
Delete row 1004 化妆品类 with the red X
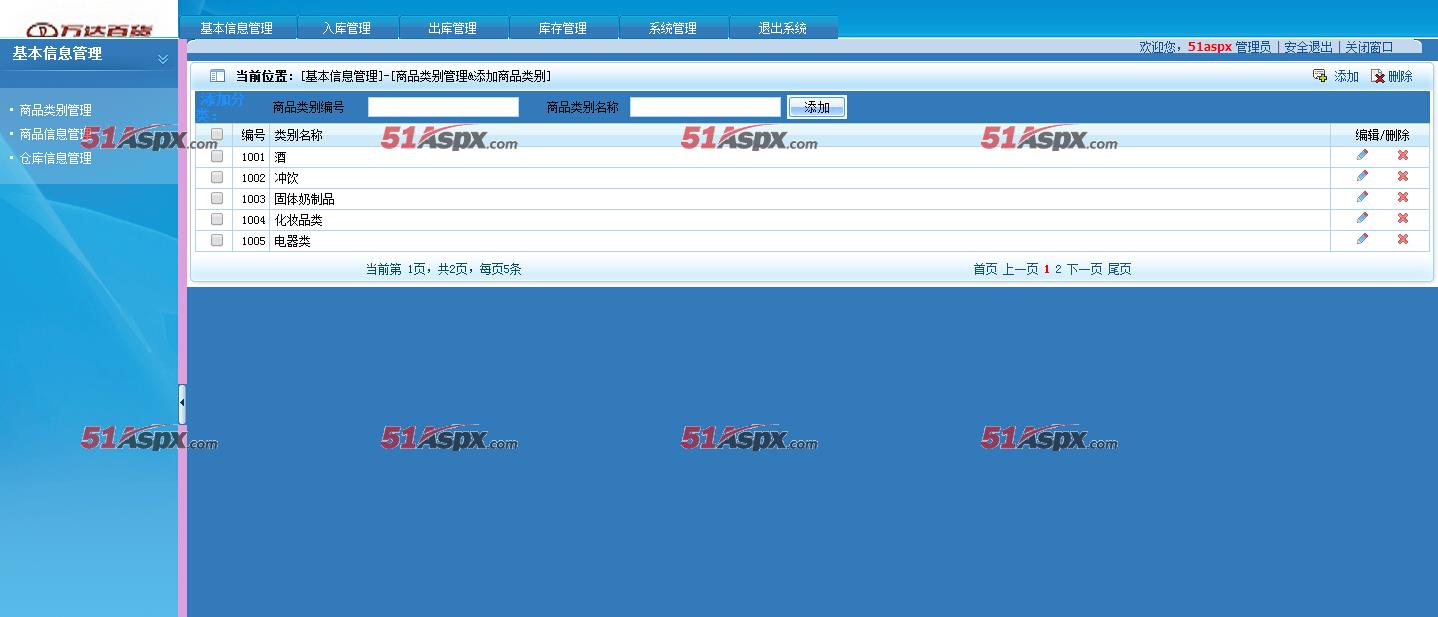1403,218
